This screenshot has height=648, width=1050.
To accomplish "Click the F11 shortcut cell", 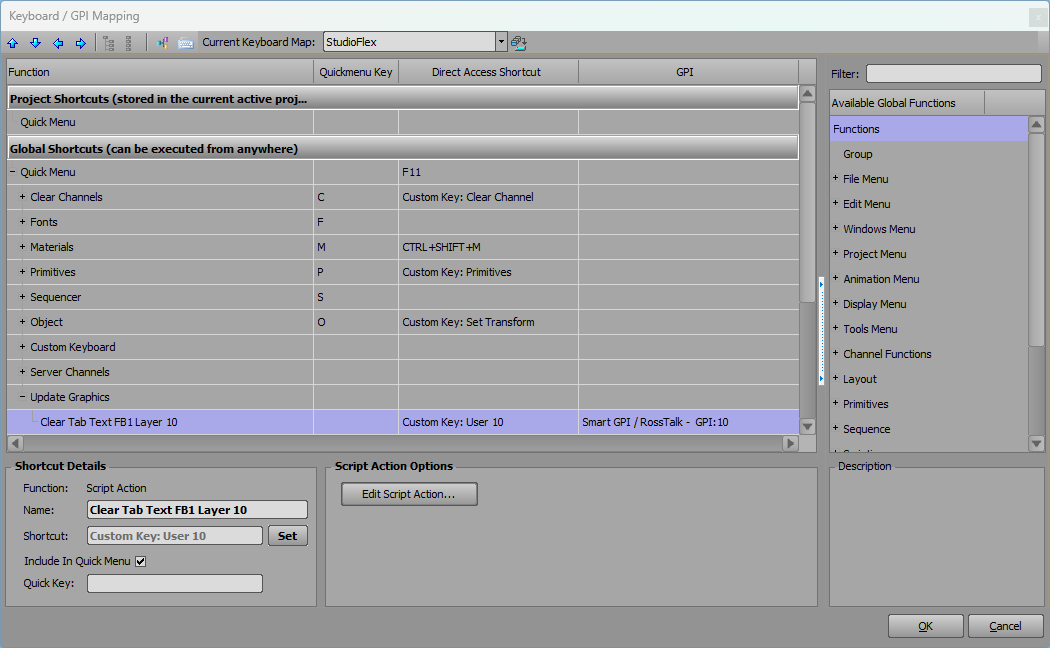I will click(488, 172).
